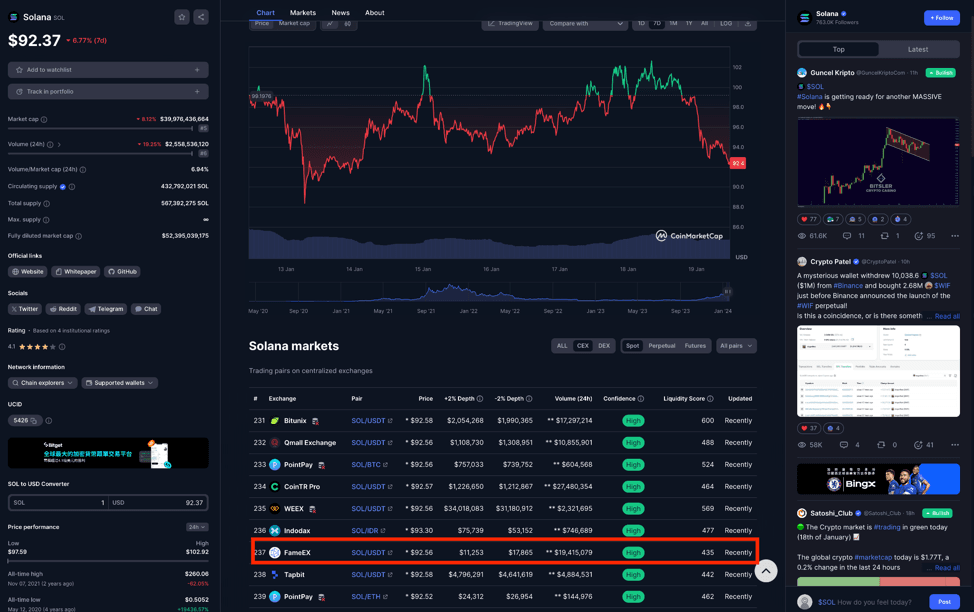Switch markets to Perpetual type

[x=661, y=346]
